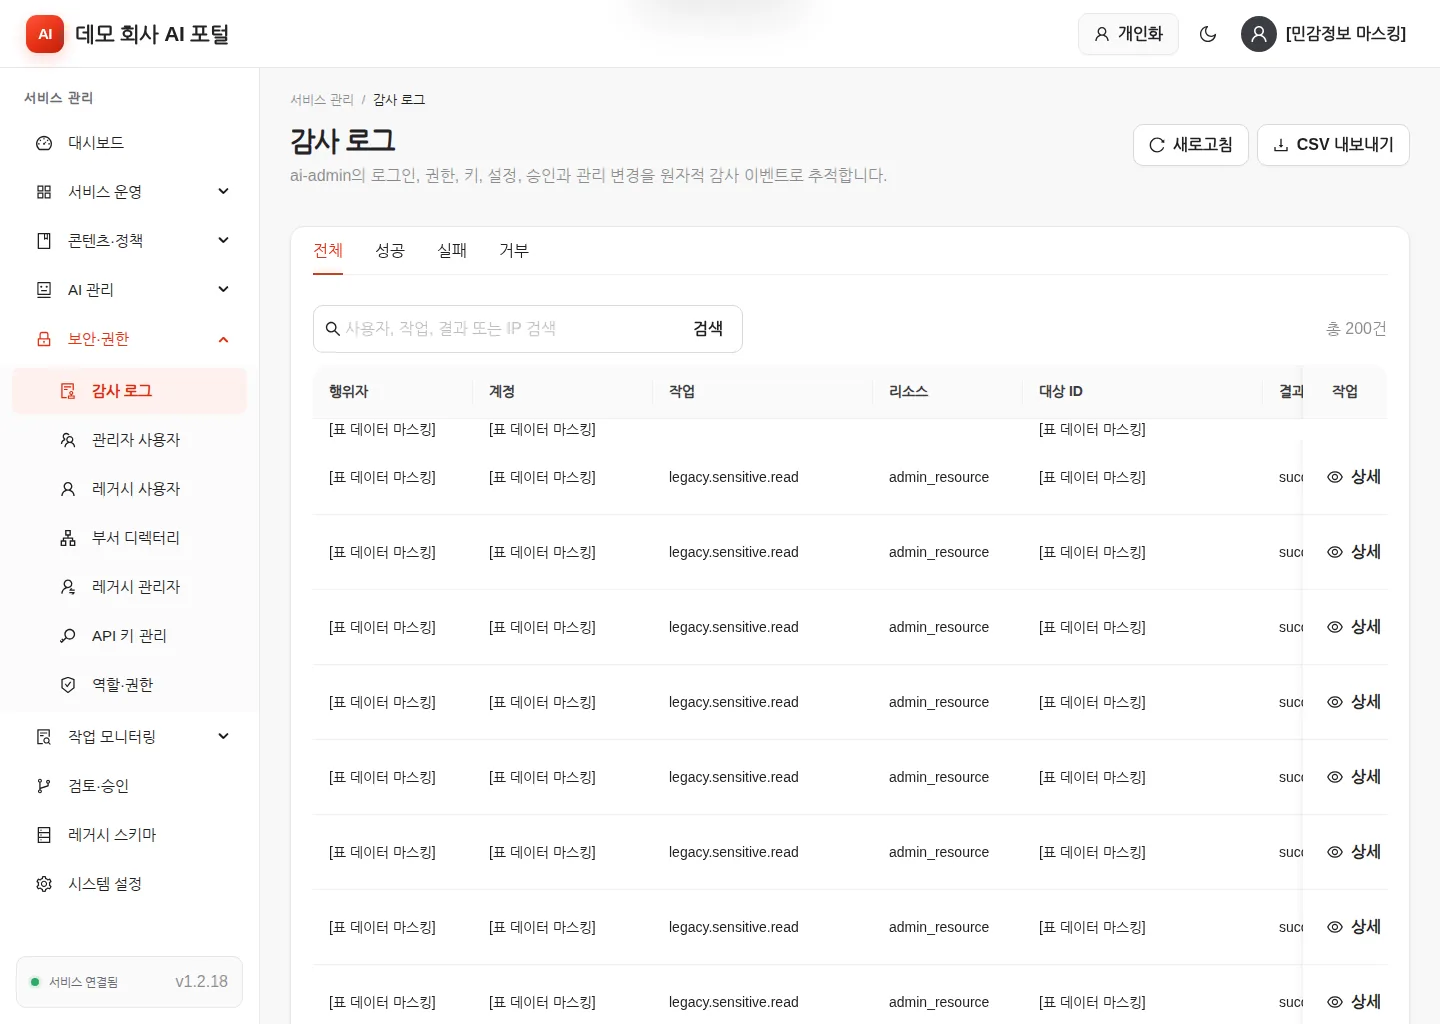Open 시스템 설정 page
1440x1024 pixels.
coord(130,884)
